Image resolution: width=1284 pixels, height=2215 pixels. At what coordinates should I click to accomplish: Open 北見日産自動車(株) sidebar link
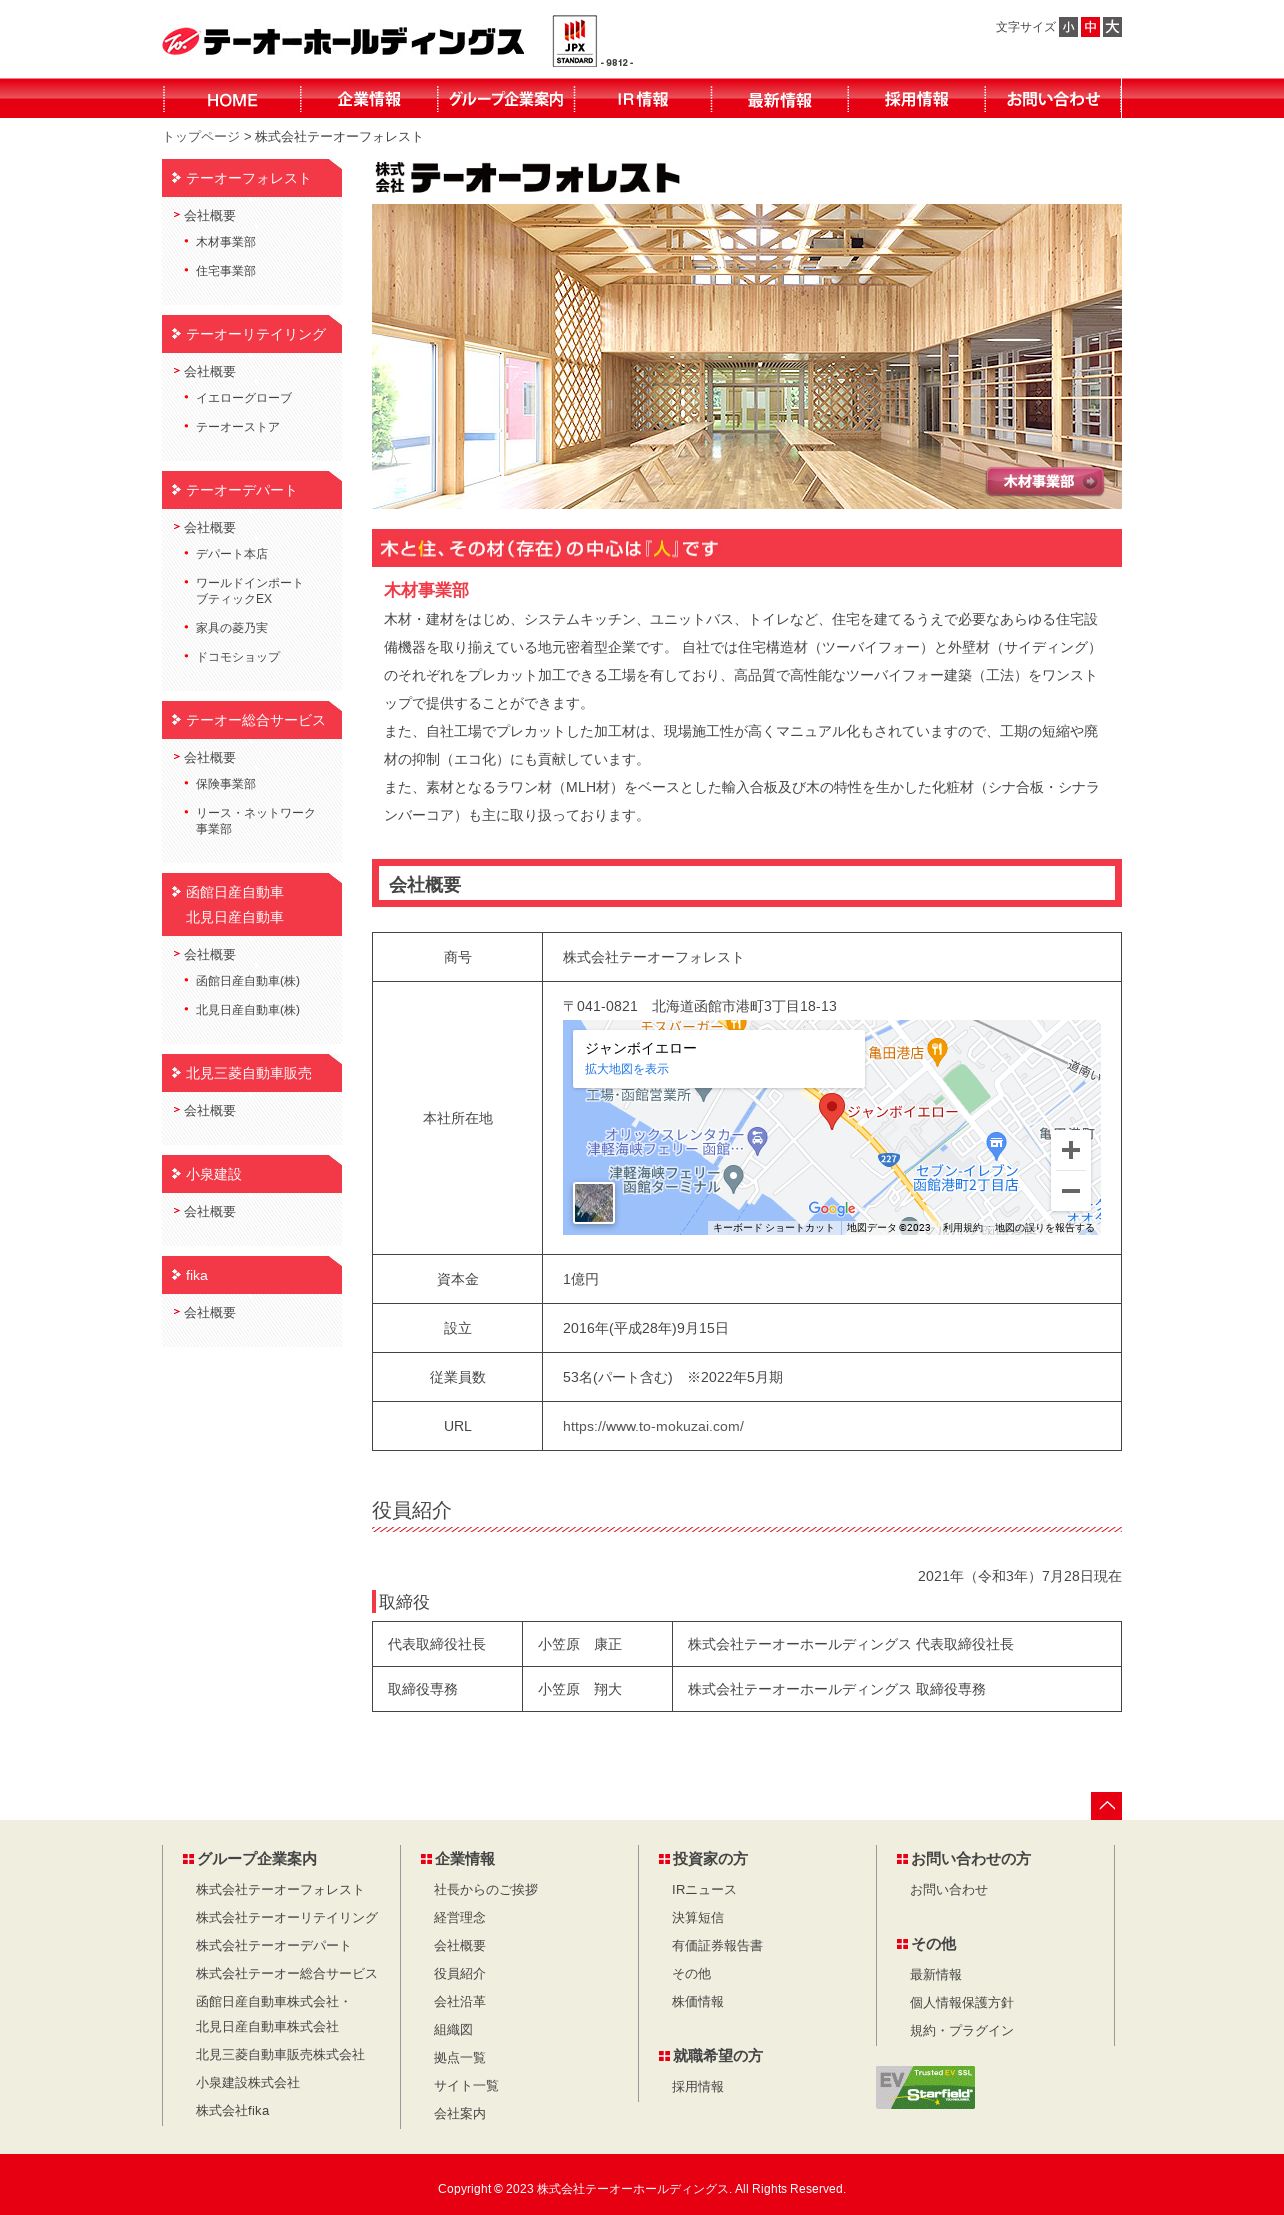tap(248, 1010)
